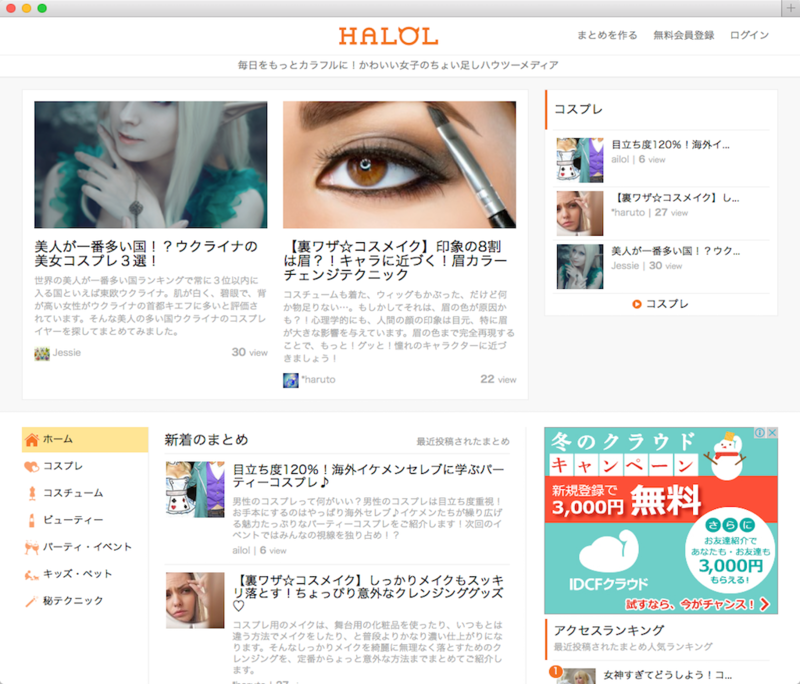
Task: Click Alice costume thumbnail in 新着のまとめ
Action: pyautogui.click(x=195, y=490)
